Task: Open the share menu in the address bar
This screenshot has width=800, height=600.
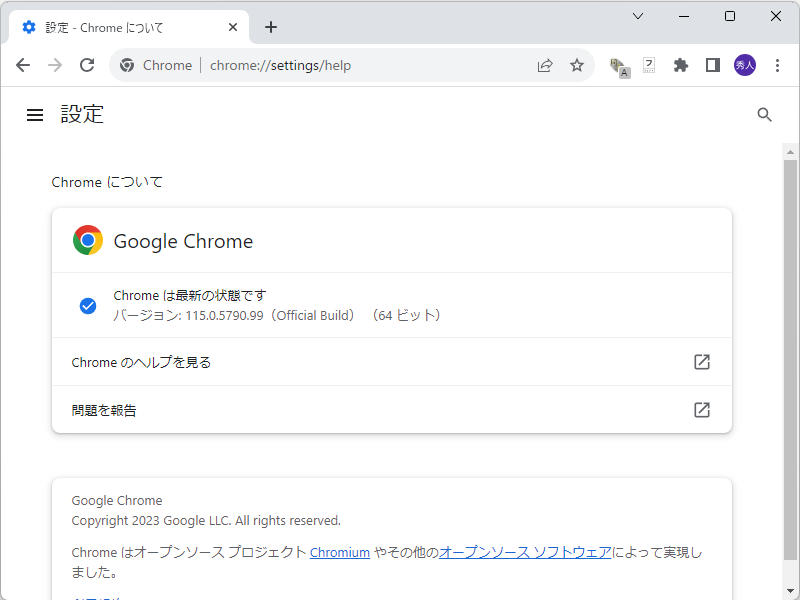Action: pyautogui.click(x=545, y=64)
